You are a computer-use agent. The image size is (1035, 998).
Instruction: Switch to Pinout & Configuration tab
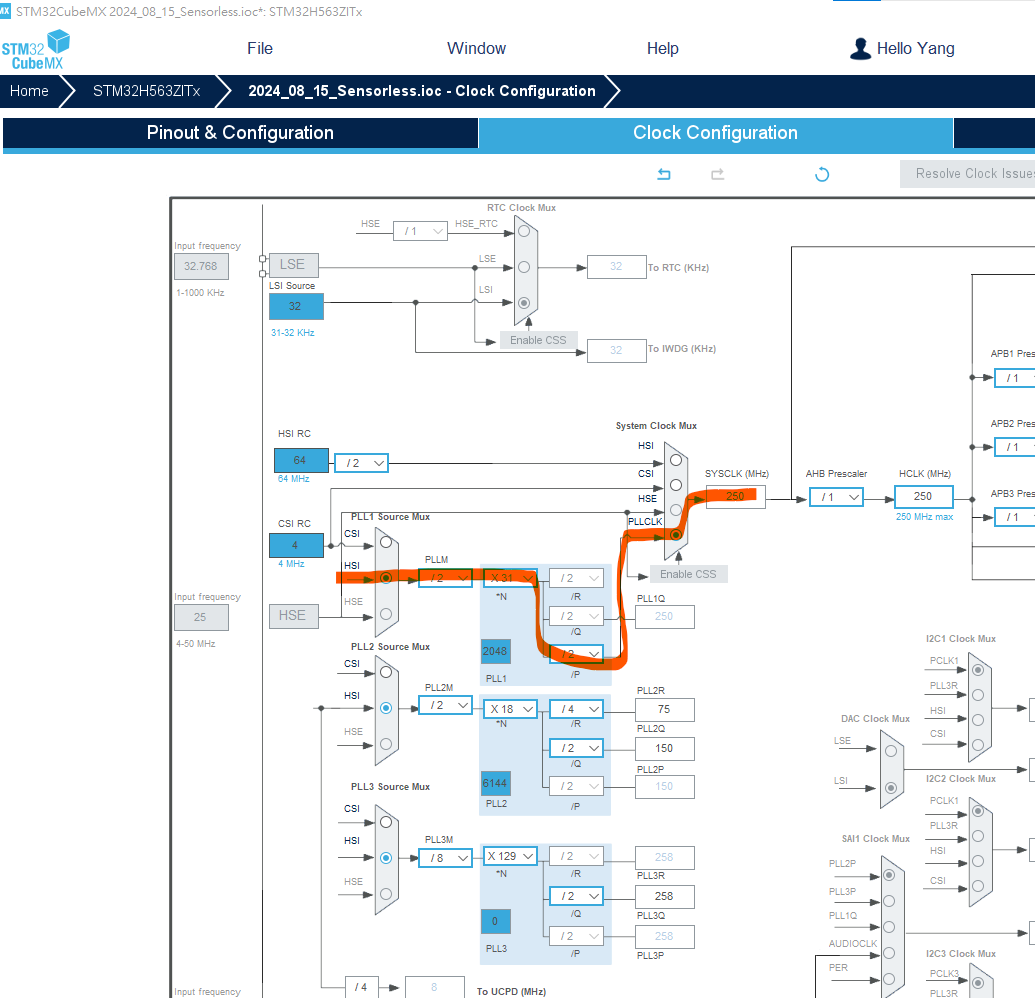tap(240, 133)
